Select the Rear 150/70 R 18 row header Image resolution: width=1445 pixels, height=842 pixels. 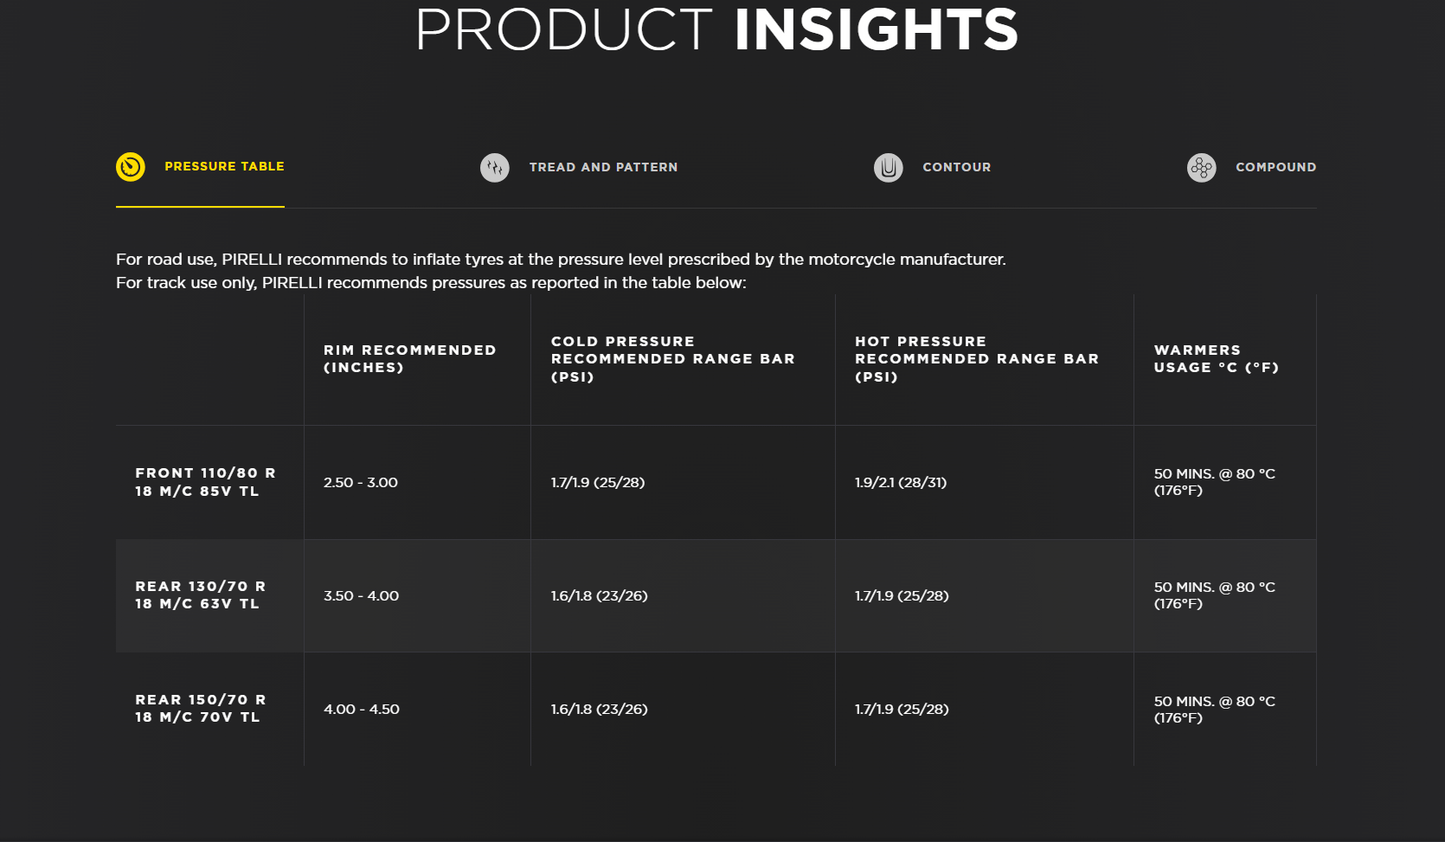click(x=200, y=709)
